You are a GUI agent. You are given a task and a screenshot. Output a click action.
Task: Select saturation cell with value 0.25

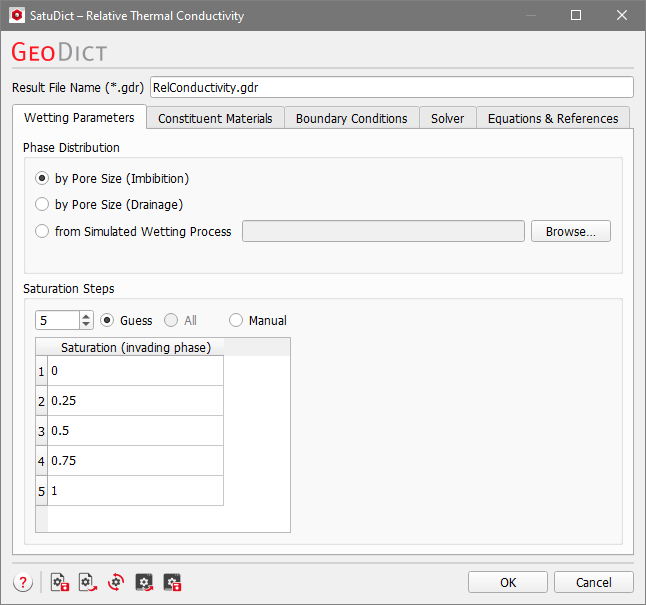click(136, 401)
